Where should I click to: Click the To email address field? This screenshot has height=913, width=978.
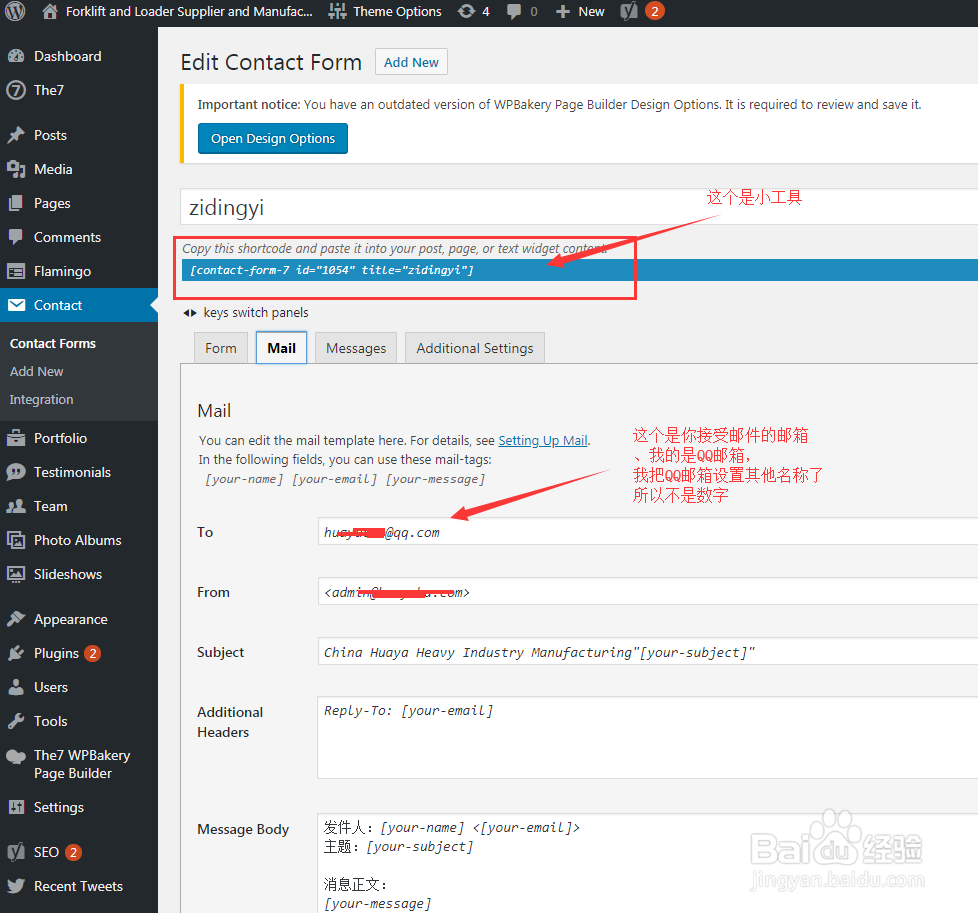(x=647, y=531)
